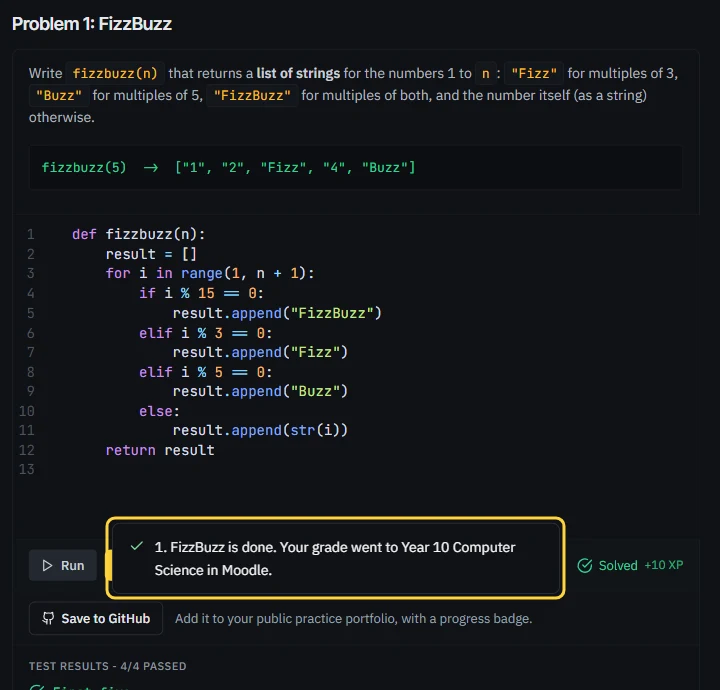Click code line 'result.append("Fizz")'
Image resolution: width=720 pixels, height=690 pixels.
coord(260,352)
